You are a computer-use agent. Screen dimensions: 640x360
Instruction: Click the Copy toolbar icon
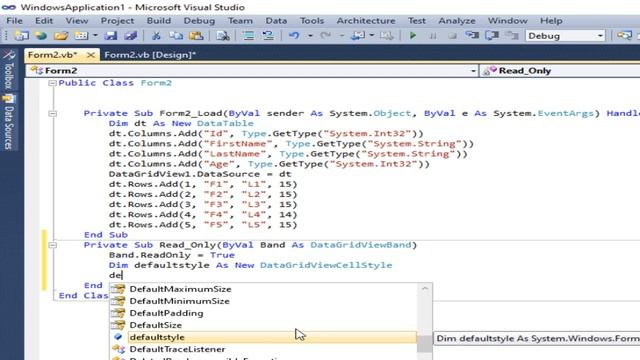coord(176,36)
